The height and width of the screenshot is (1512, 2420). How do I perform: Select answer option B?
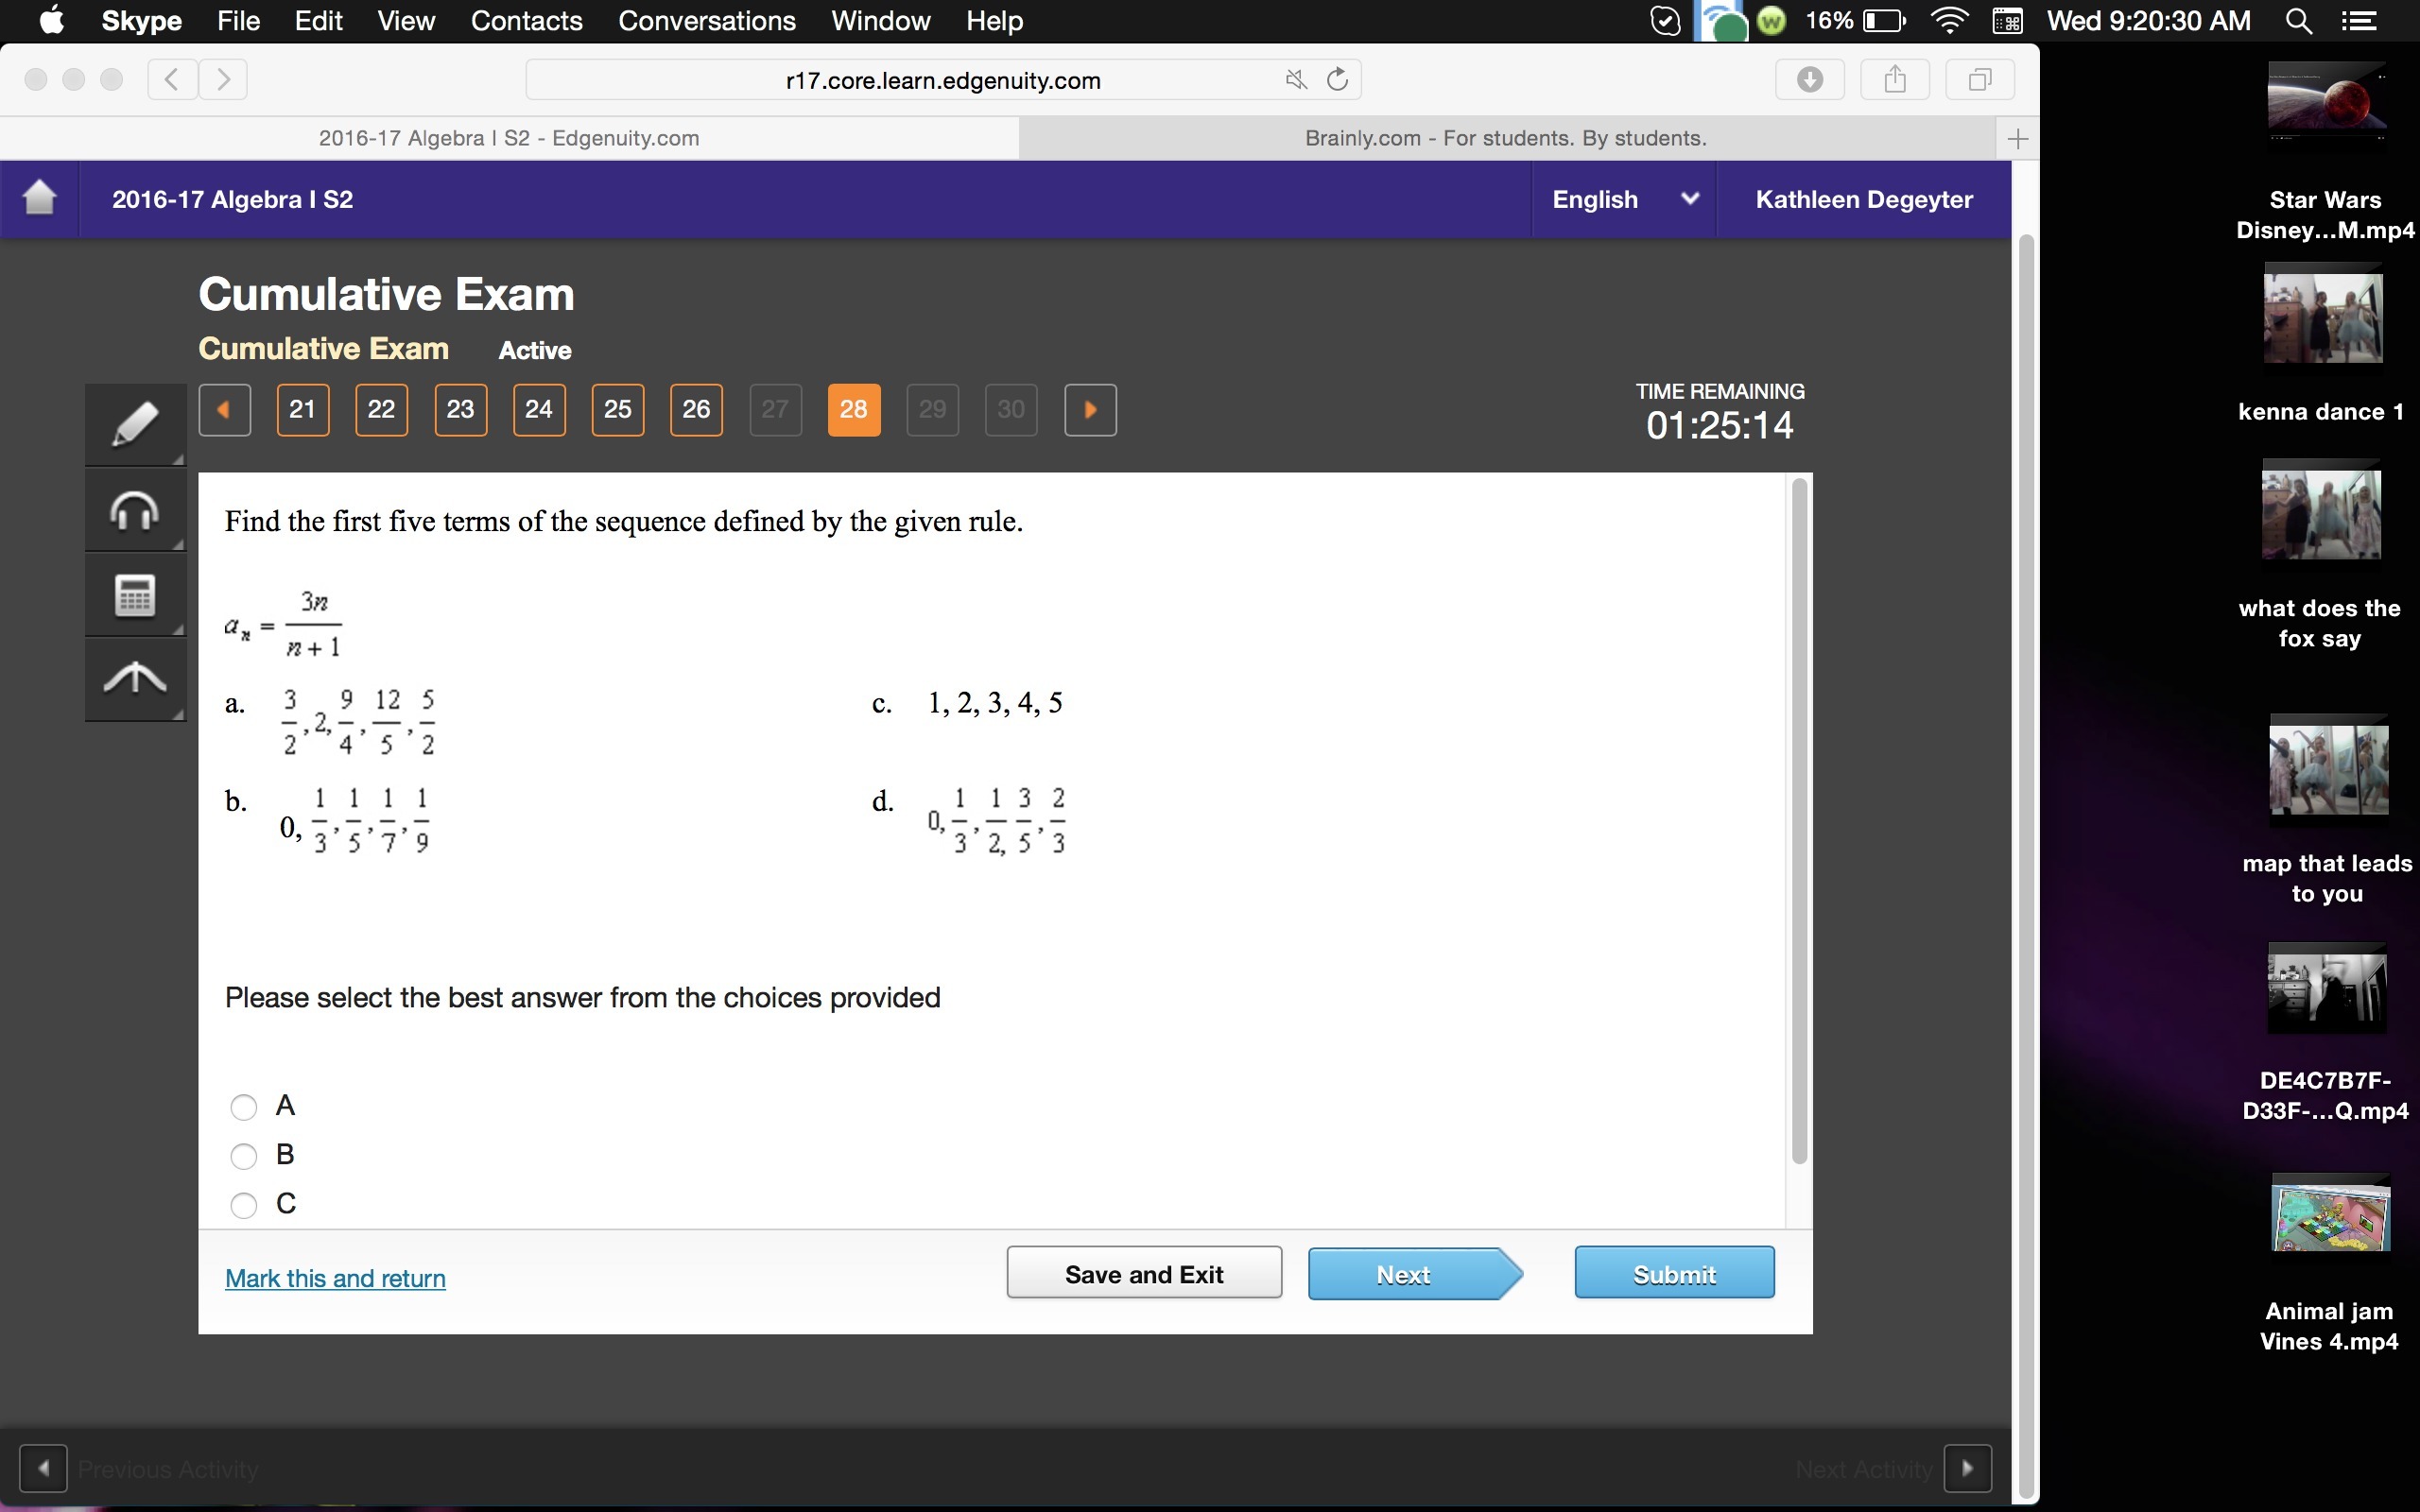(244, 1155)
